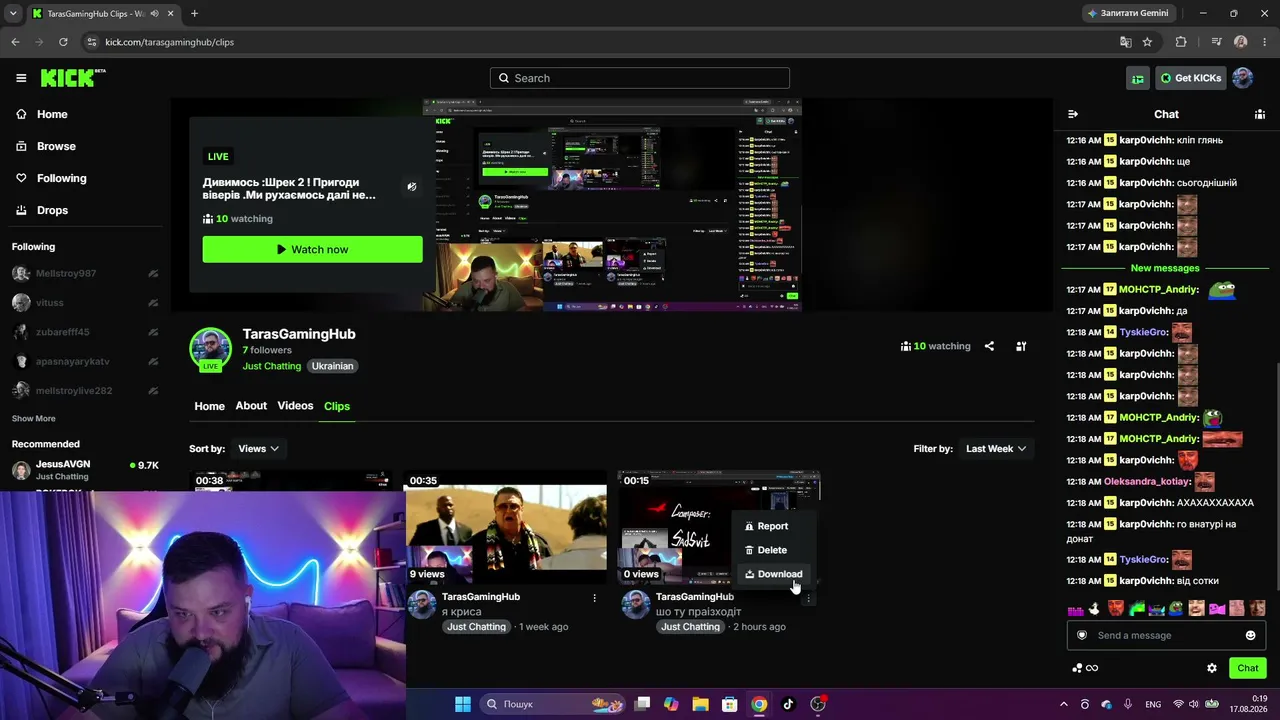Share the TarasGamingHub channel
The image size is (1280, 720).
(x=989, y=346)
